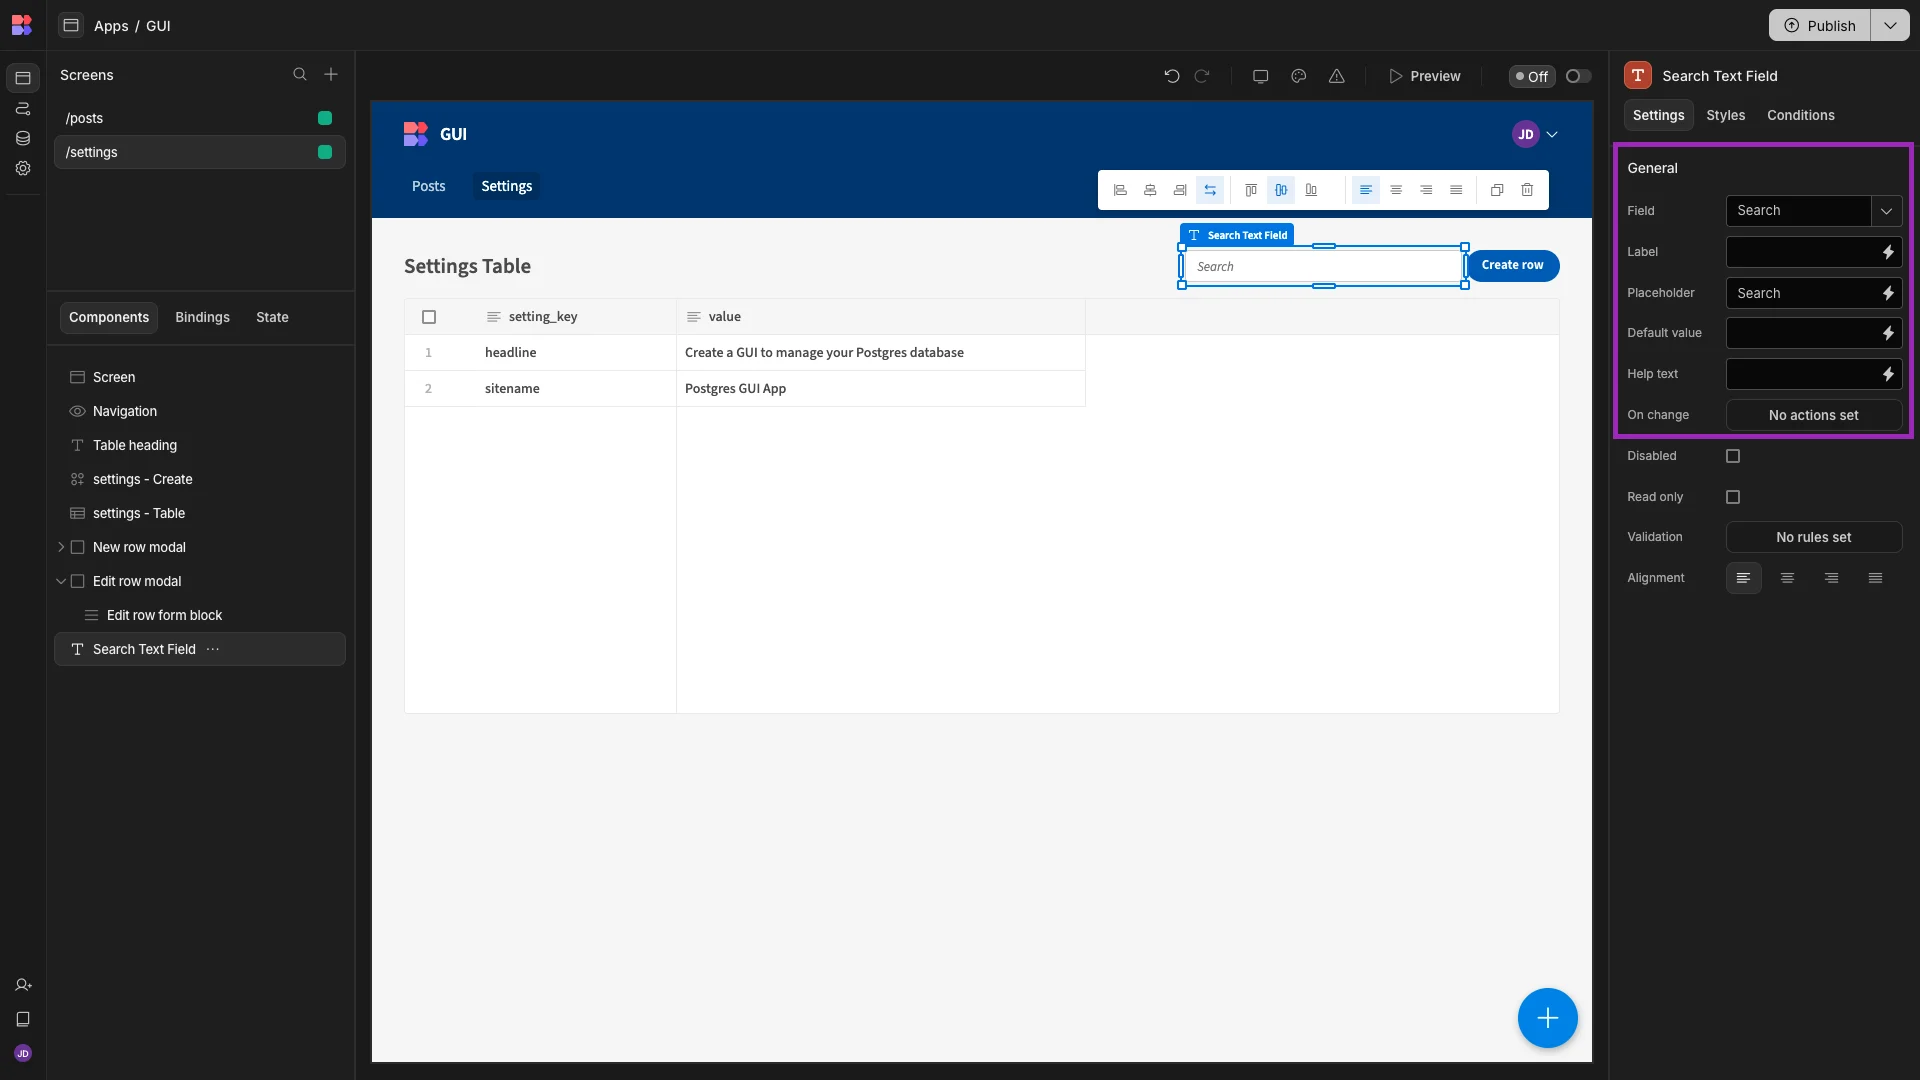Open the JD user menu chevron in app preview
Screen dimensions: 1920x1080
pyautogui.click(x=1552, y=134)
